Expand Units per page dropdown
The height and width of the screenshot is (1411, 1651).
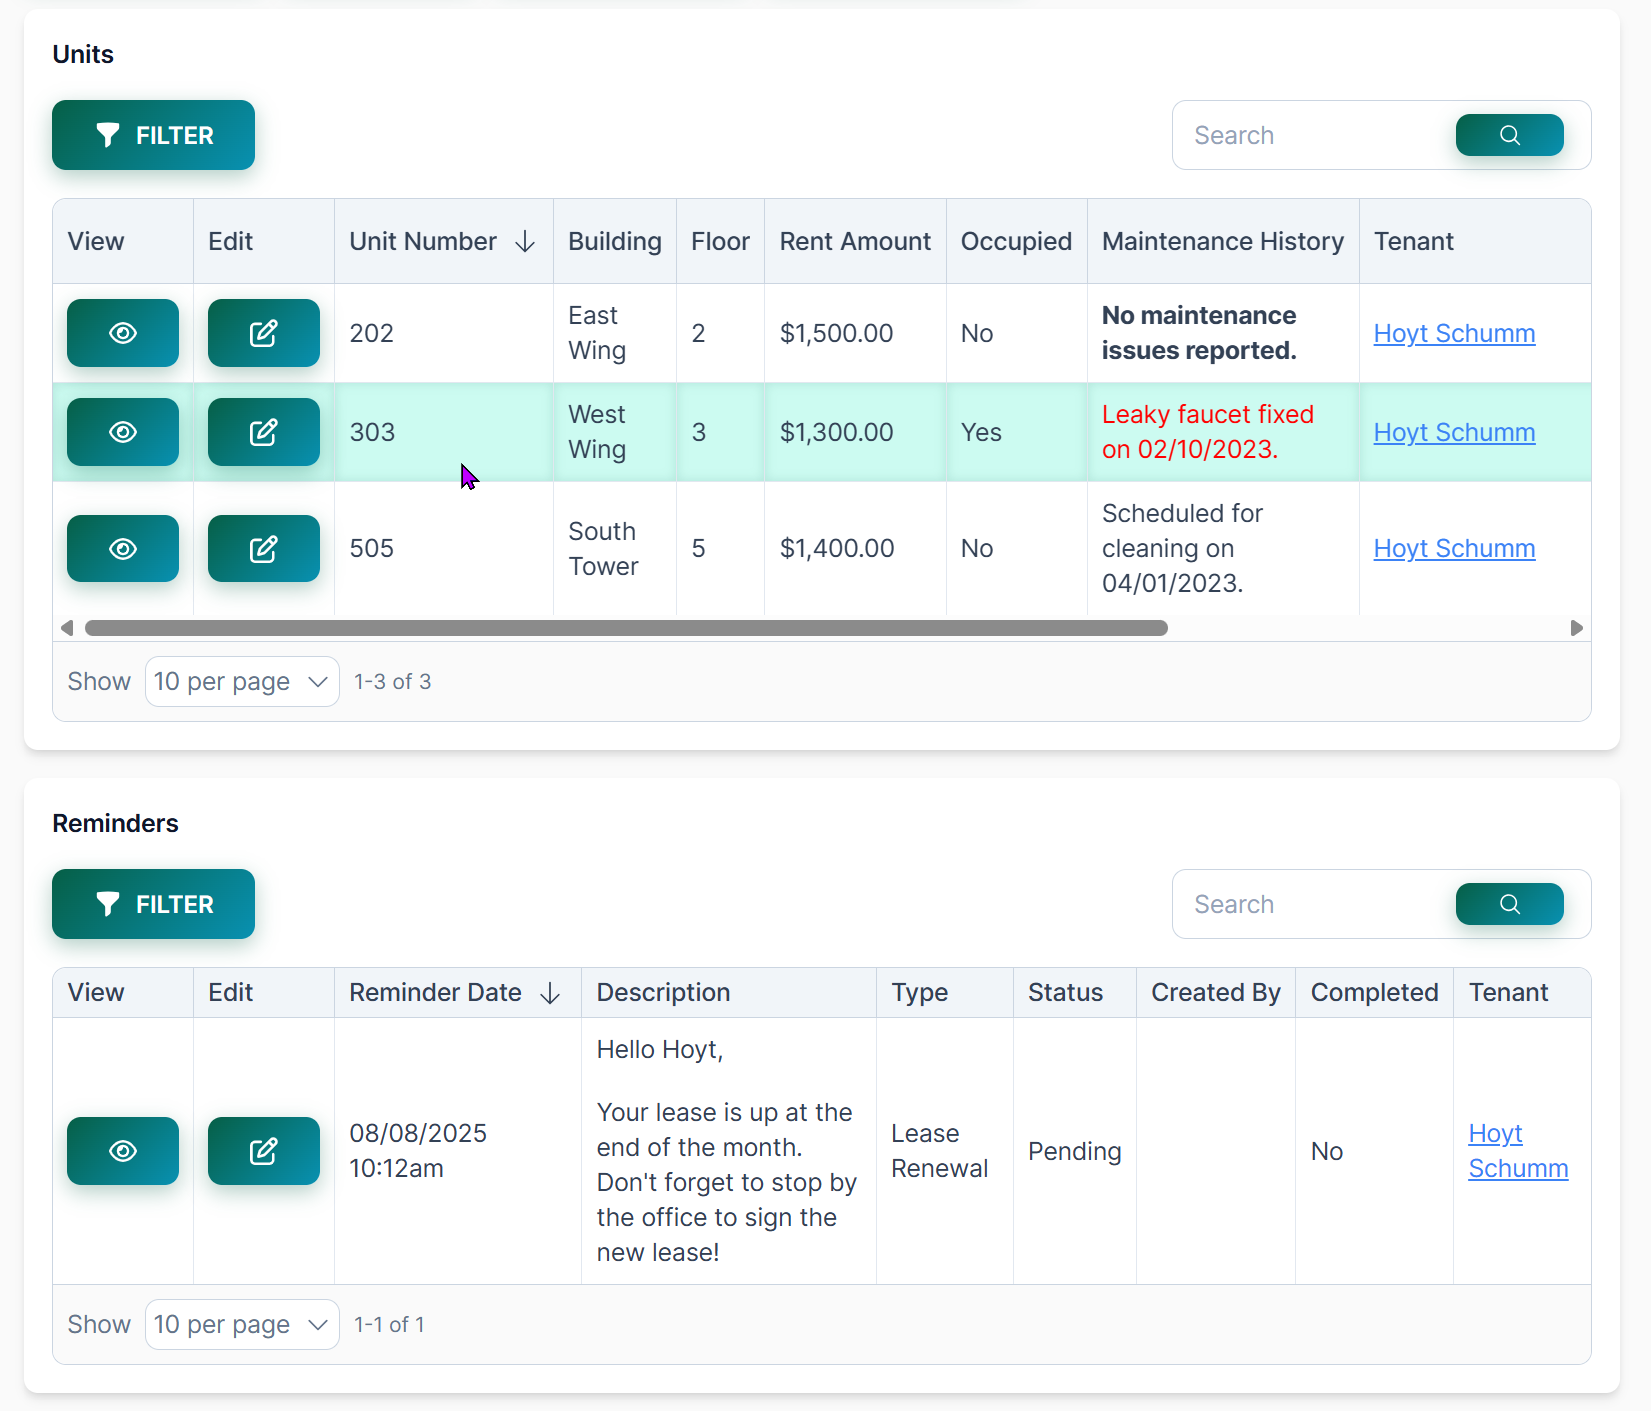pyautogui.click(x=242, y=682)
